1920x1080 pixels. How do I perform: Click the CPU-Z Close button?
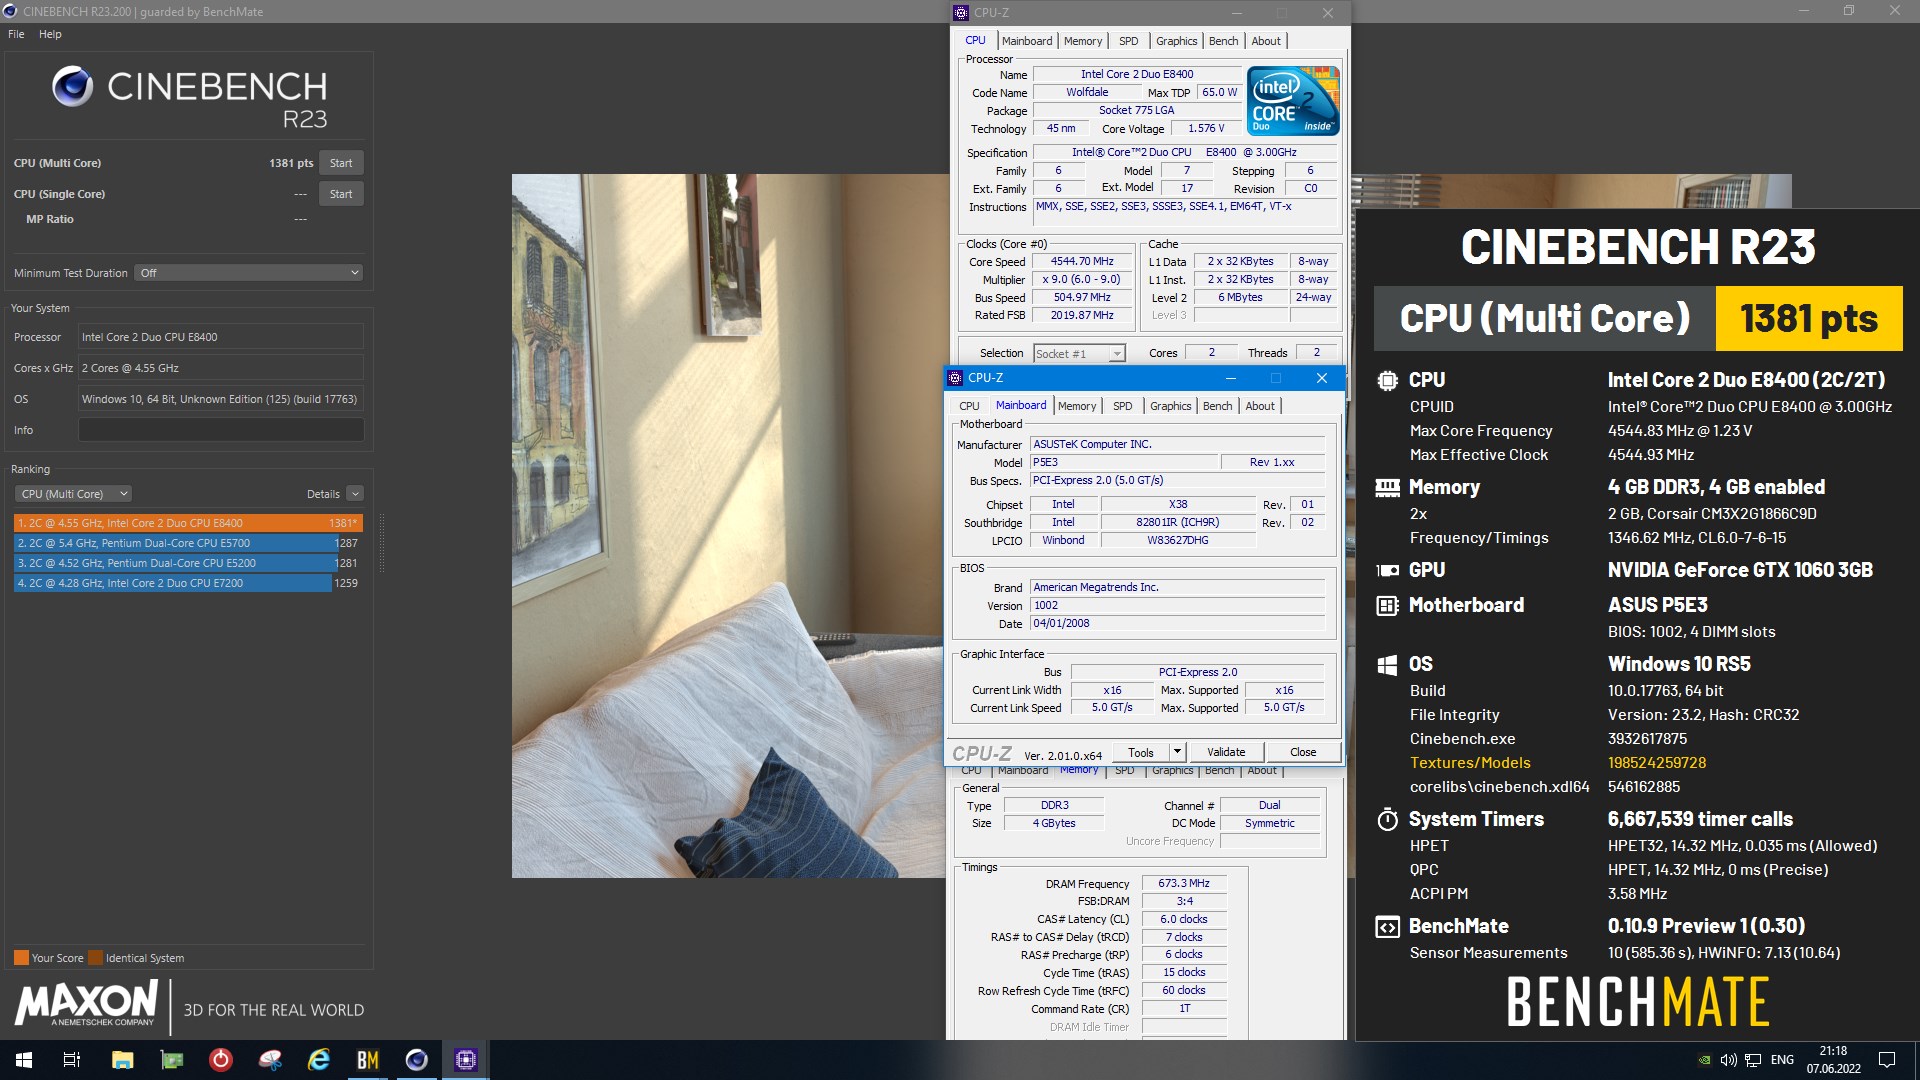click(1303, 752)
